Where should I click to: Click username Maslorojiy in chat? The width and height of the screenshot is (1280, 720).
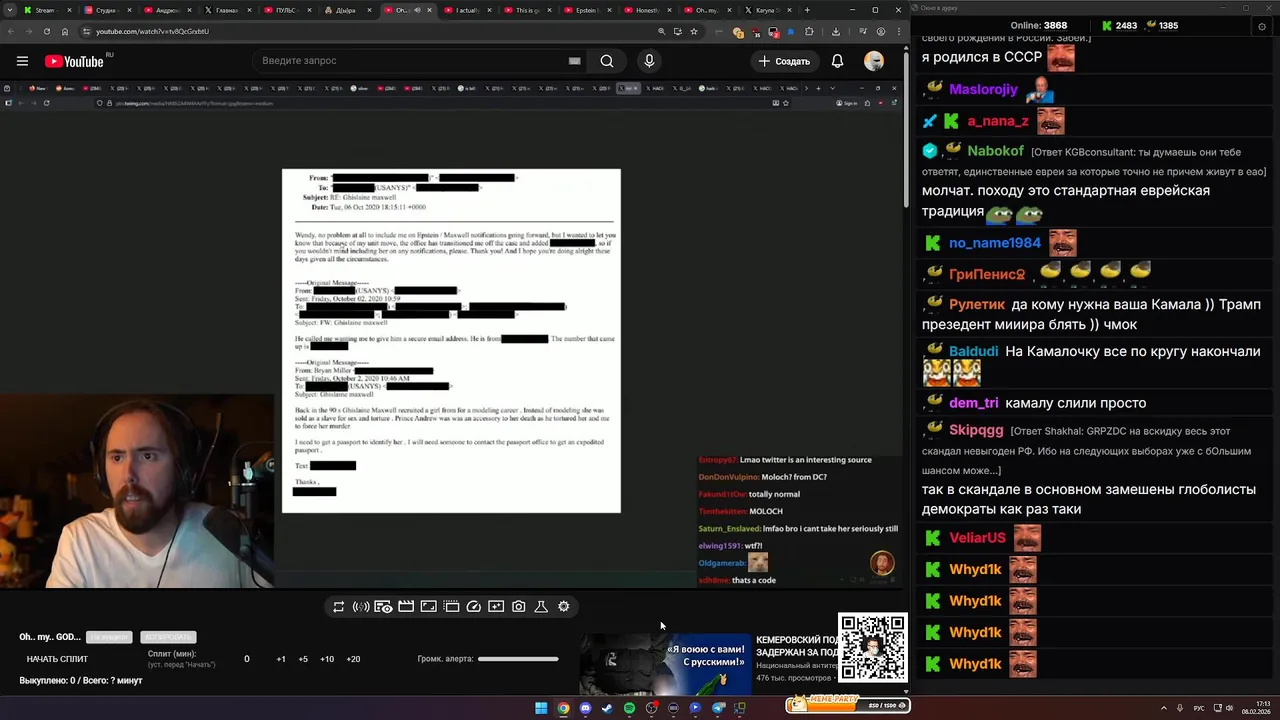983,89
